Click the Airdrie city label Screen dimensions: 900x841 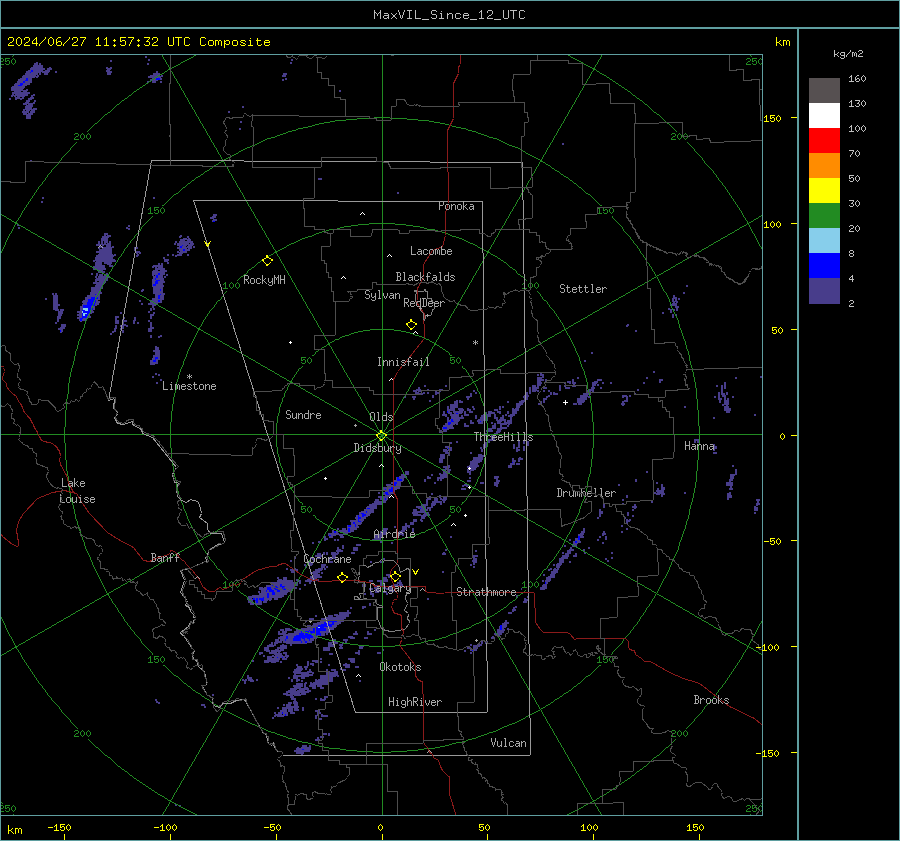tap(394, 534)
